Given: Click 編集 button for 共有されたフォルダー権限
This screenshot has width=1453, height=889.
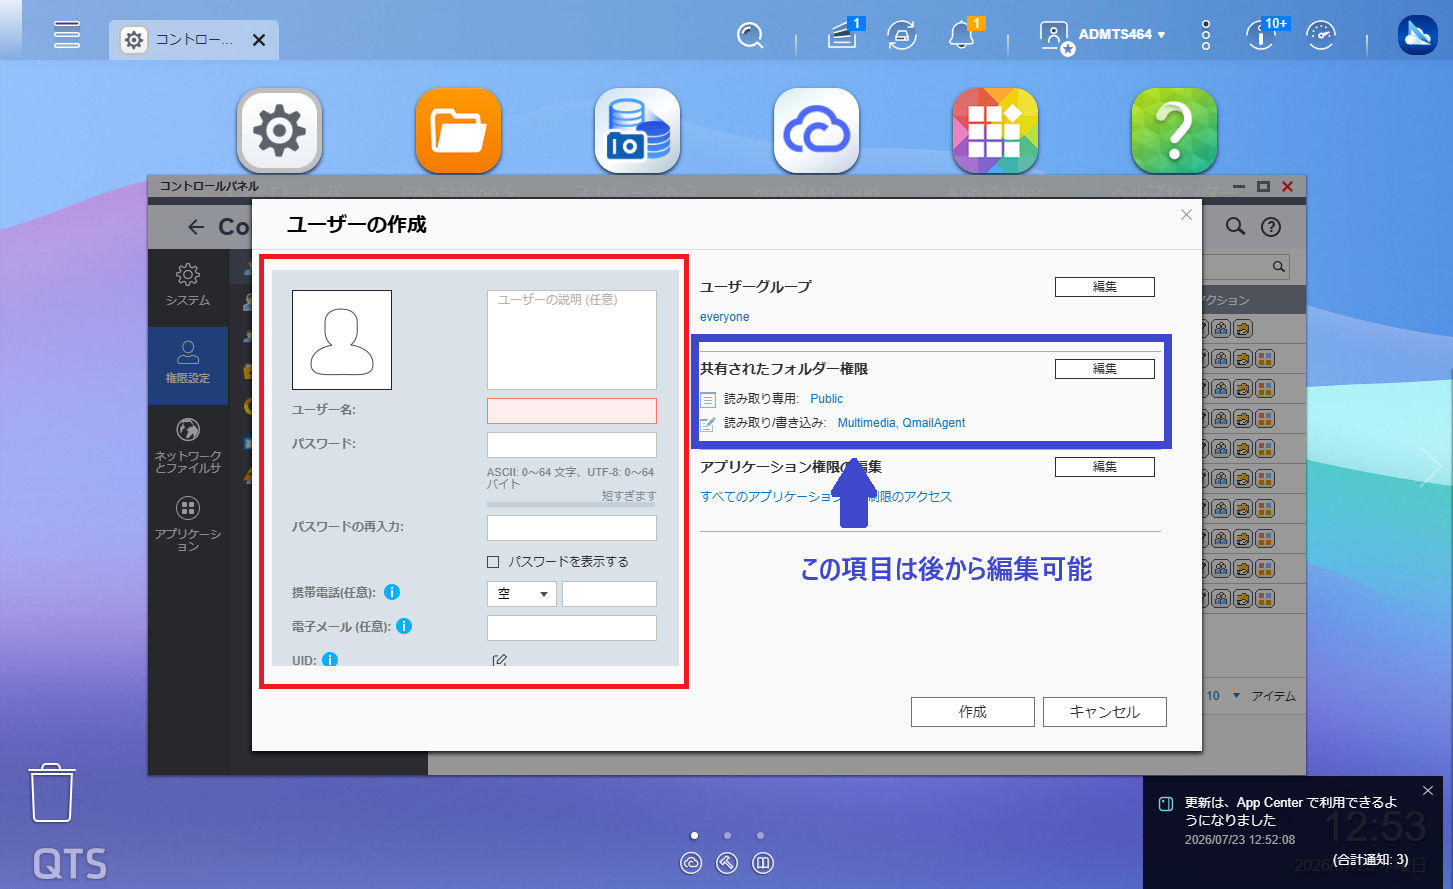Looking at the screenshot, I should pos(1105,369).
